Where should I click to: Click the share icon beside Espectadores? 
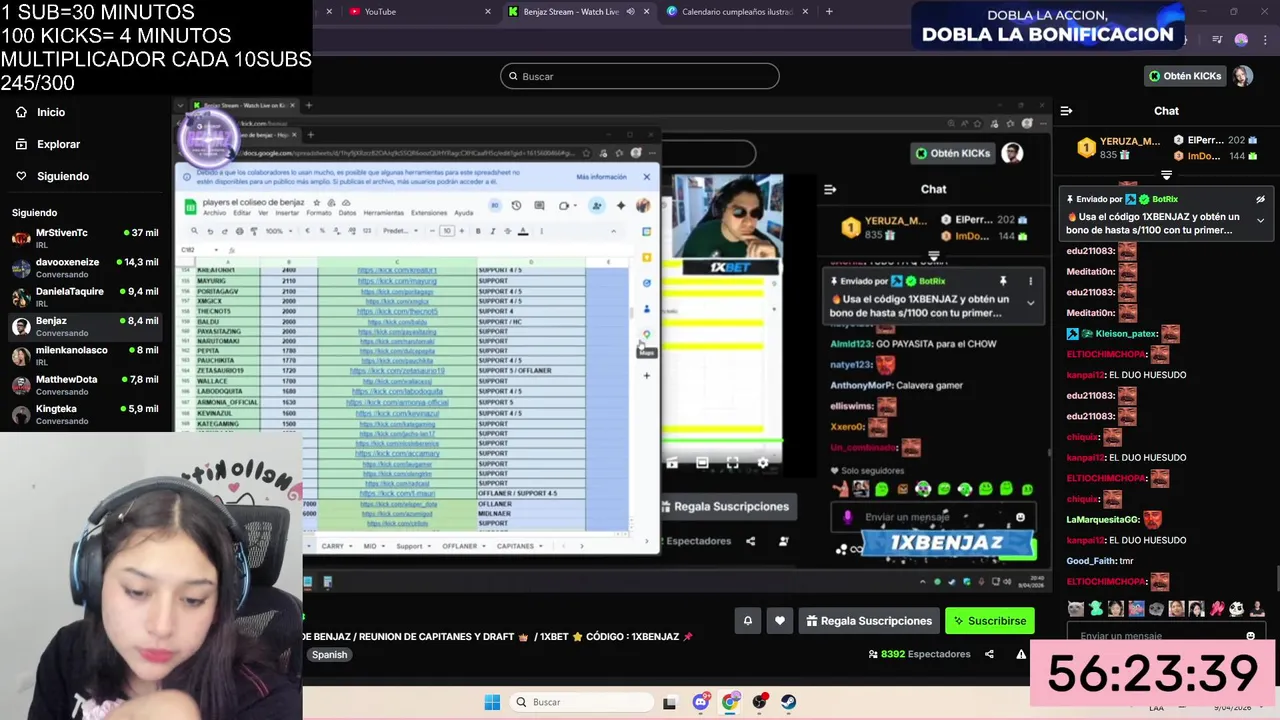(989, 654)
